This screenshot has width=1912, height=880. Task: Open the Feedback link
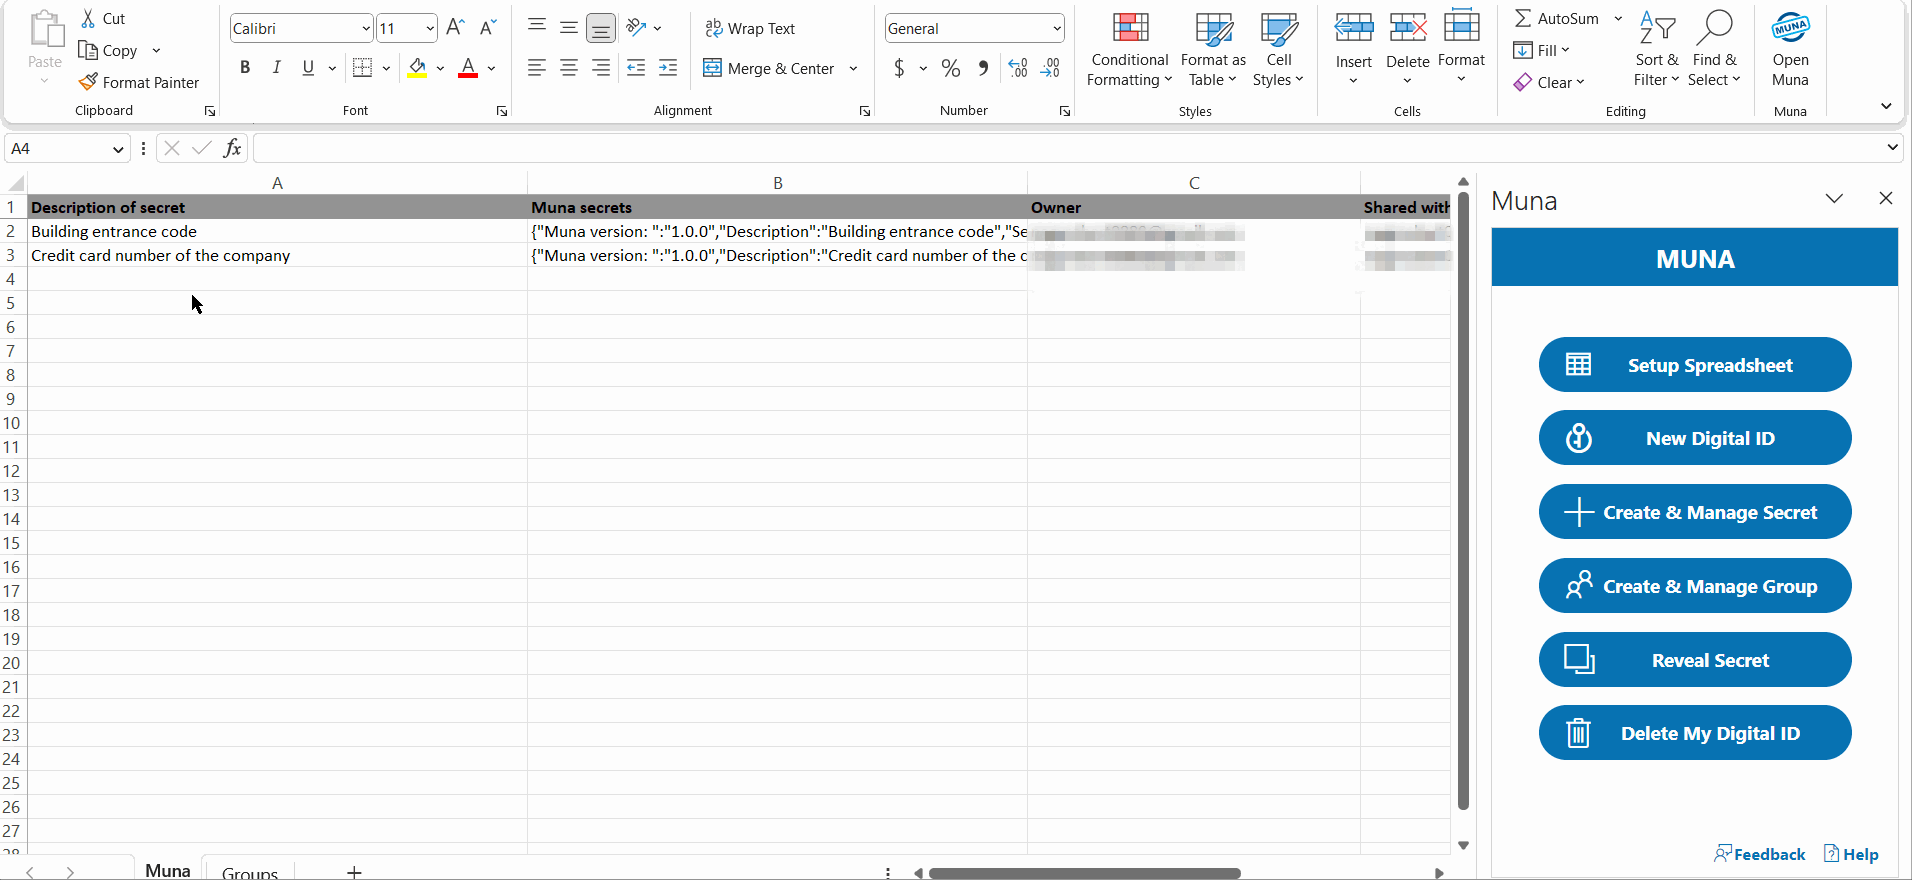tap(1760, 854)
